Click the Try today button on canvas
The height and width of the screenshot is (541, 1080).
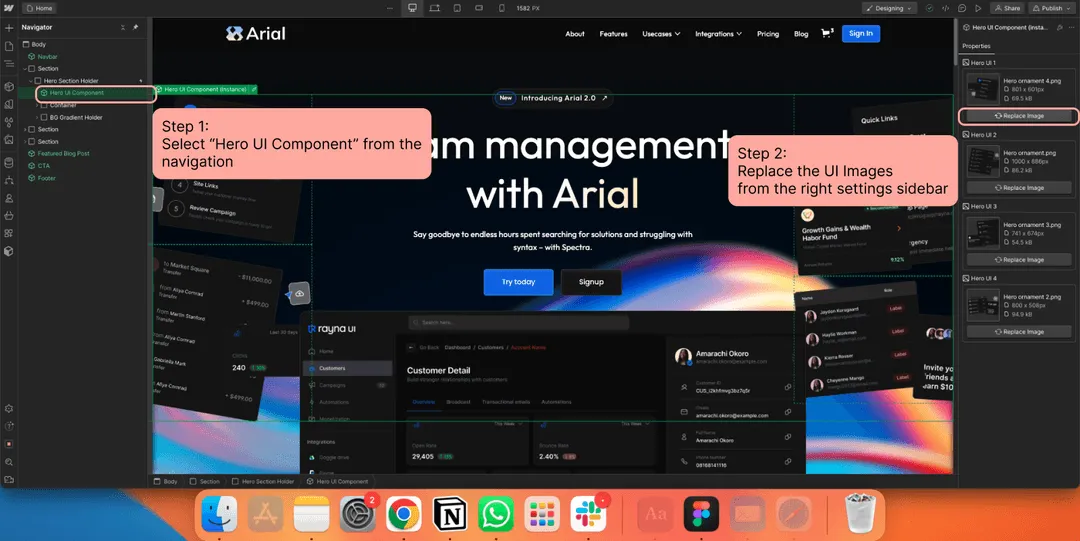pyautogui.click(x=519, y=282)
